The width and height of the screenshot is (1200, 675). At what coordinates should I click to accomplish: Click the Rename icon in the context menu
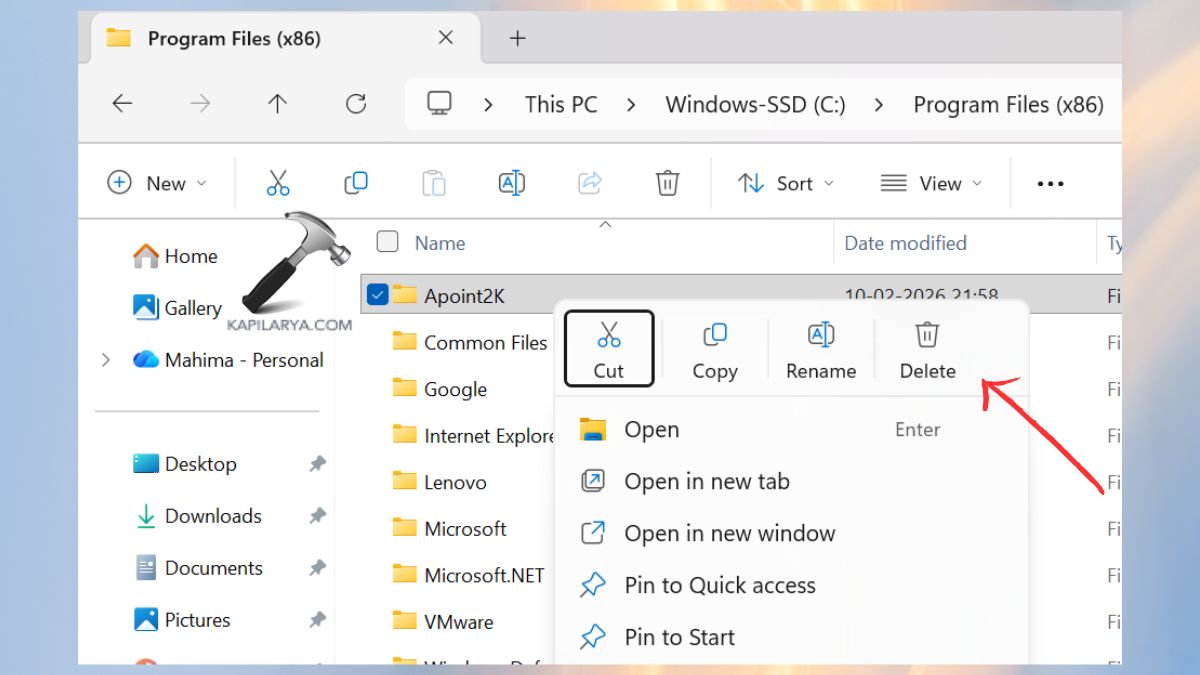[x=820, y=348]
